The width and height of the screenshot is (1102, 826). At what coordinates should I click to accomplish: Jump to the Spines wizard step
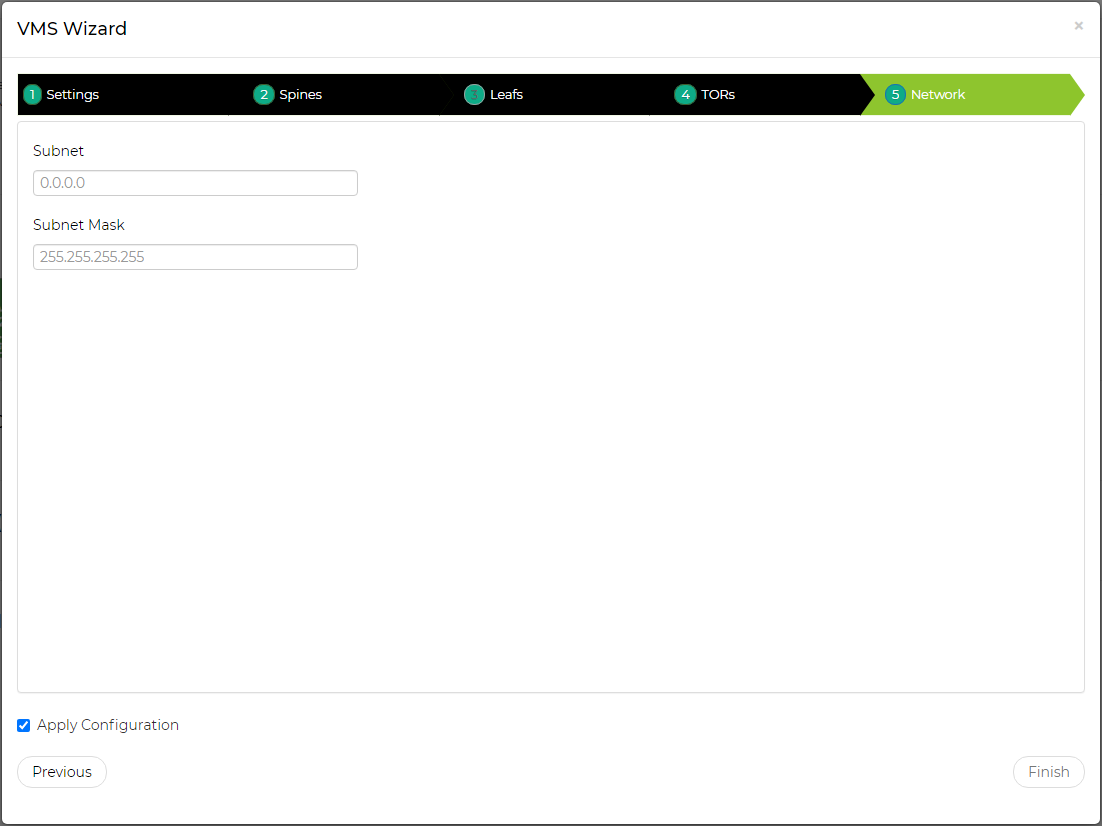(x=301, y=95)
